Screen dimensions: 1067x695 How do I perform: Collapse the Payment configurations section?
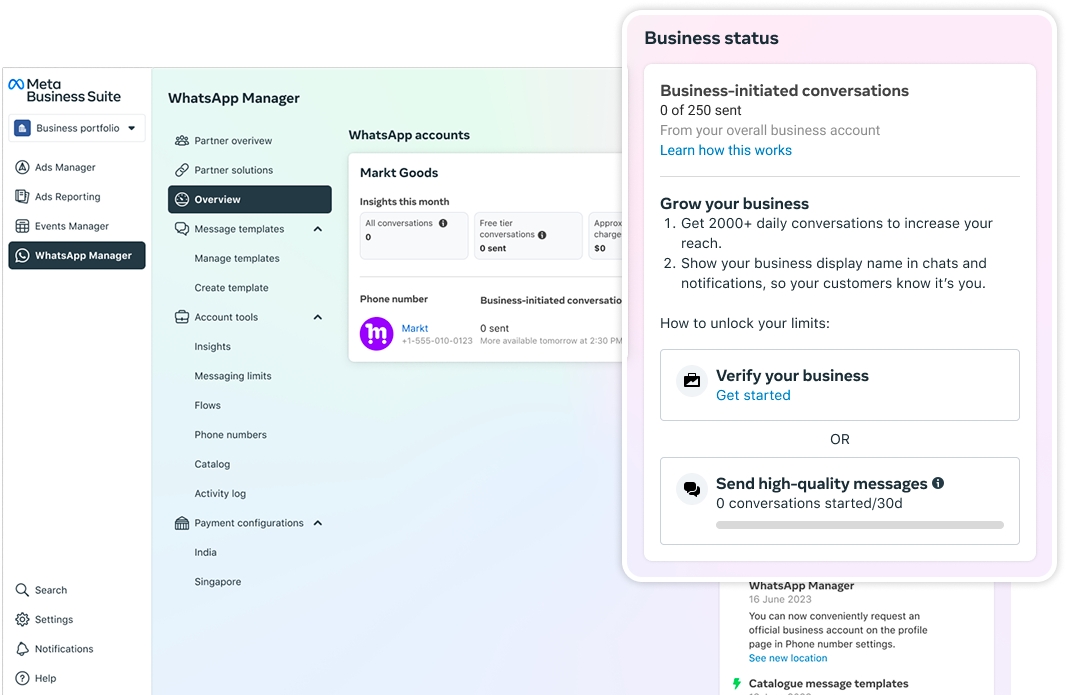point(318,523)
